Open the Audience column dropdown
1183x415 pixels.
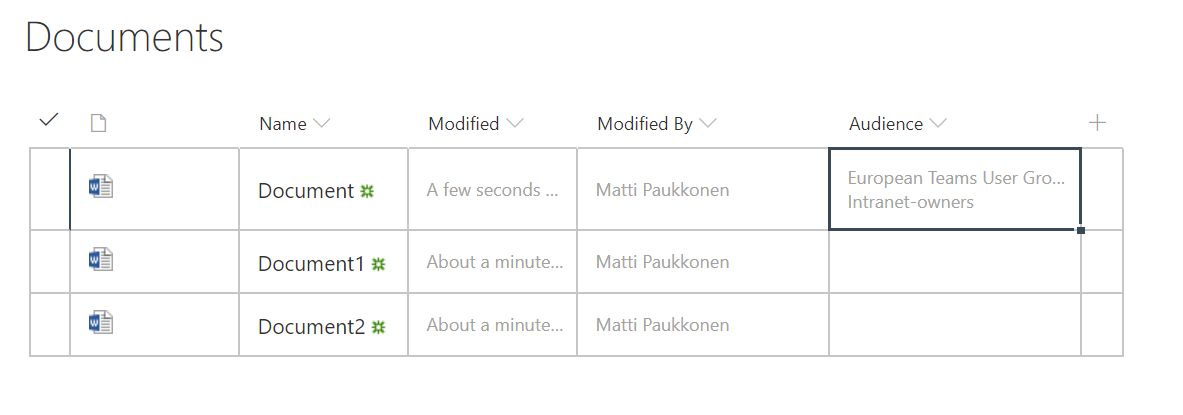pos(937,124)
